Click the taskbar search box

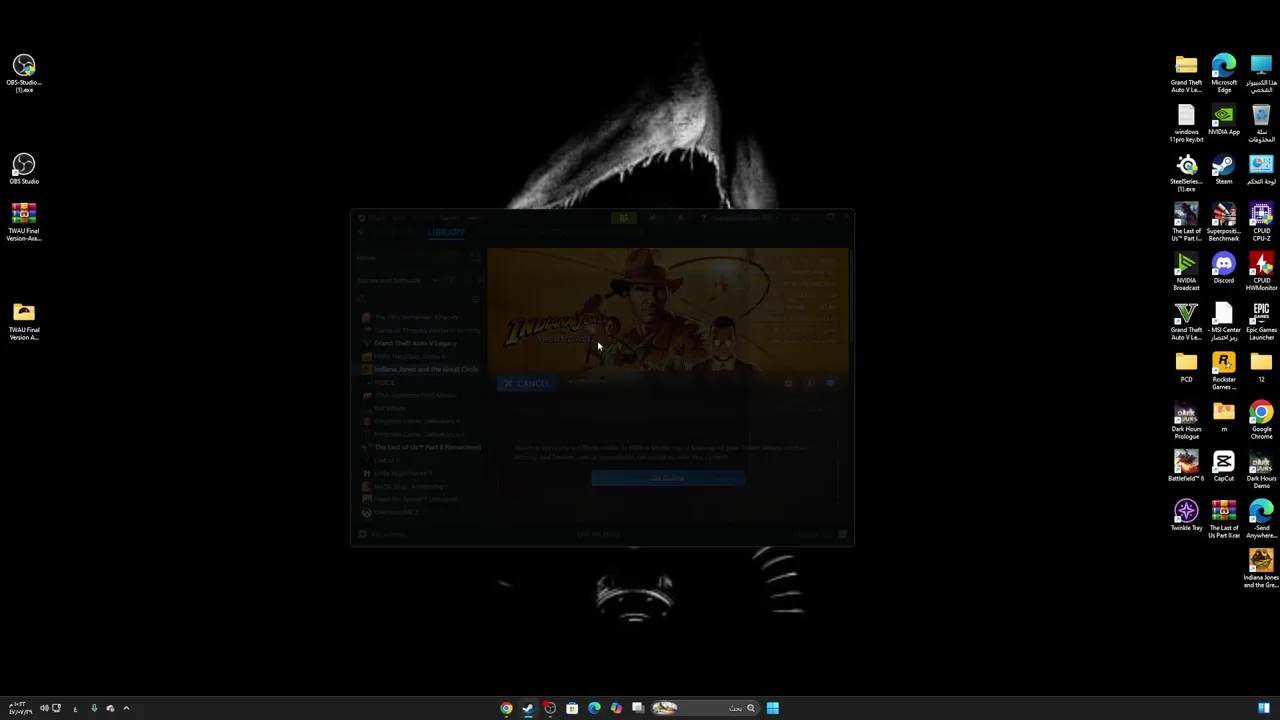click(x=704, y=708)
